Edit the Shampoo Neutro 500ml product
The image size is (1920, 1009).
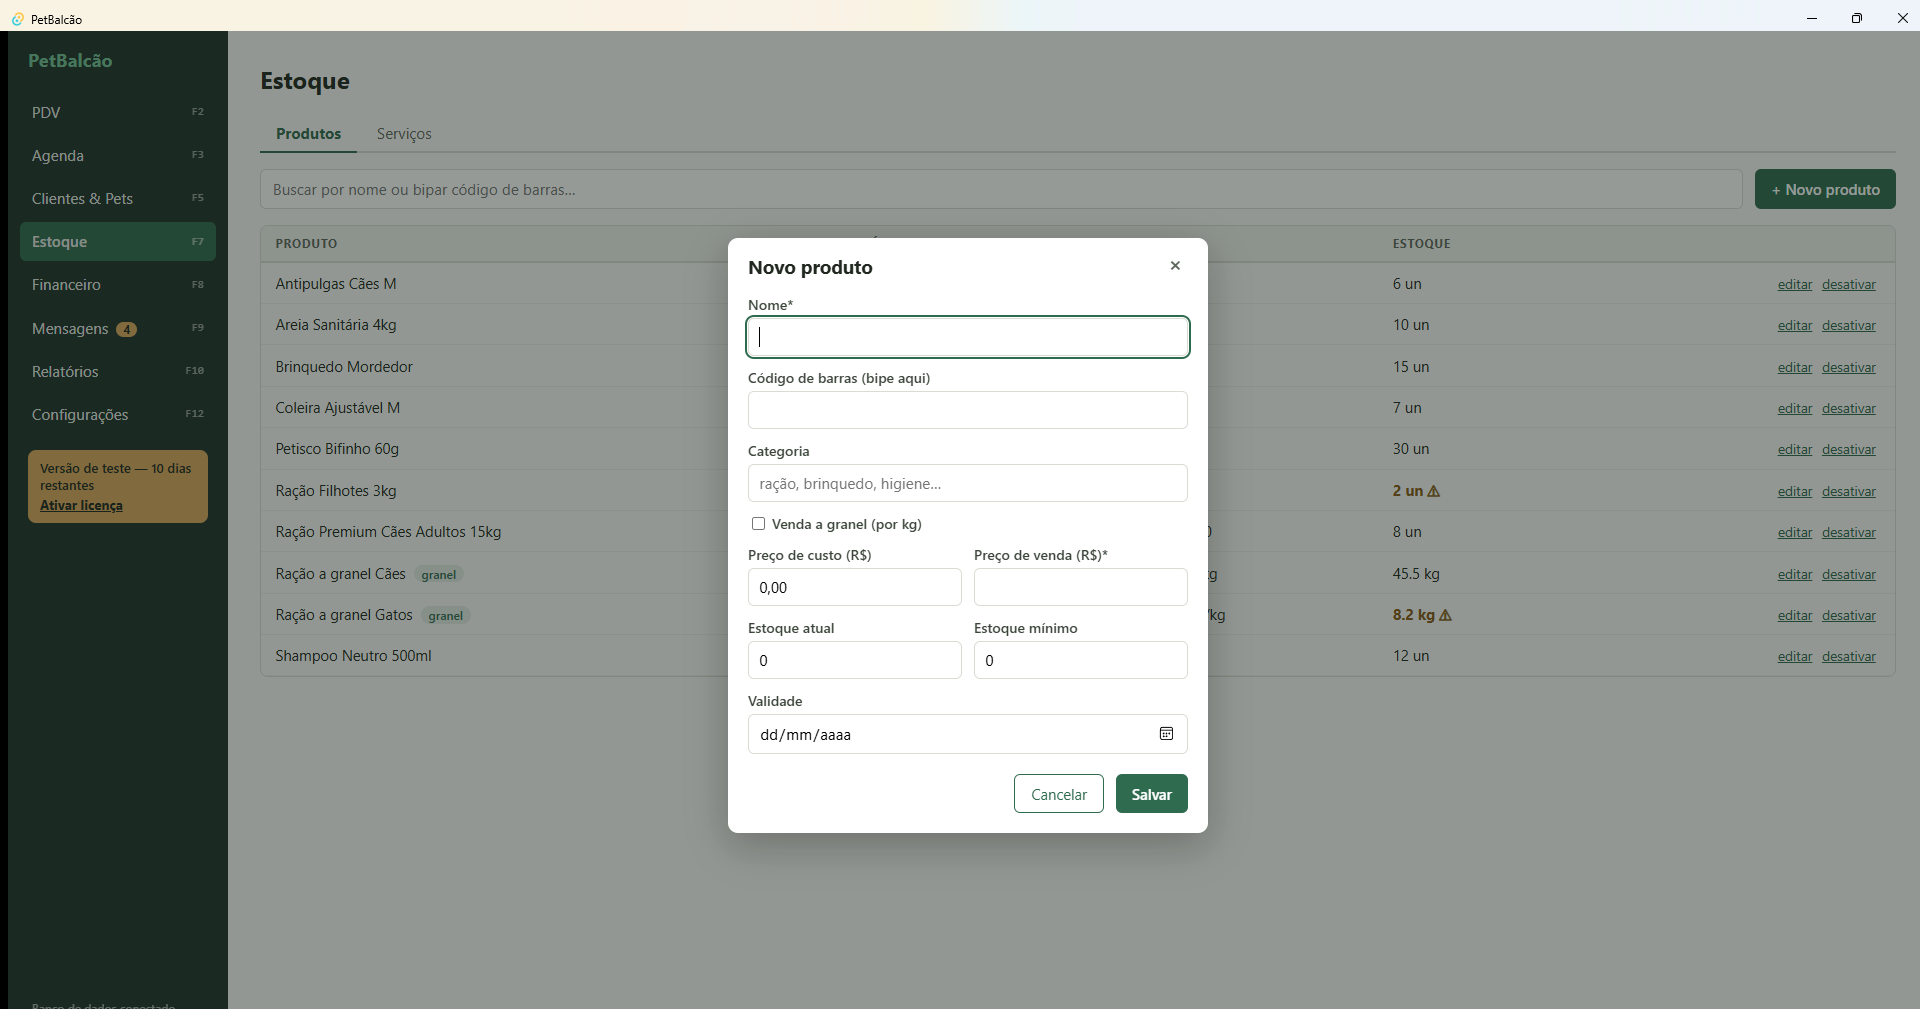point(1795,656)
